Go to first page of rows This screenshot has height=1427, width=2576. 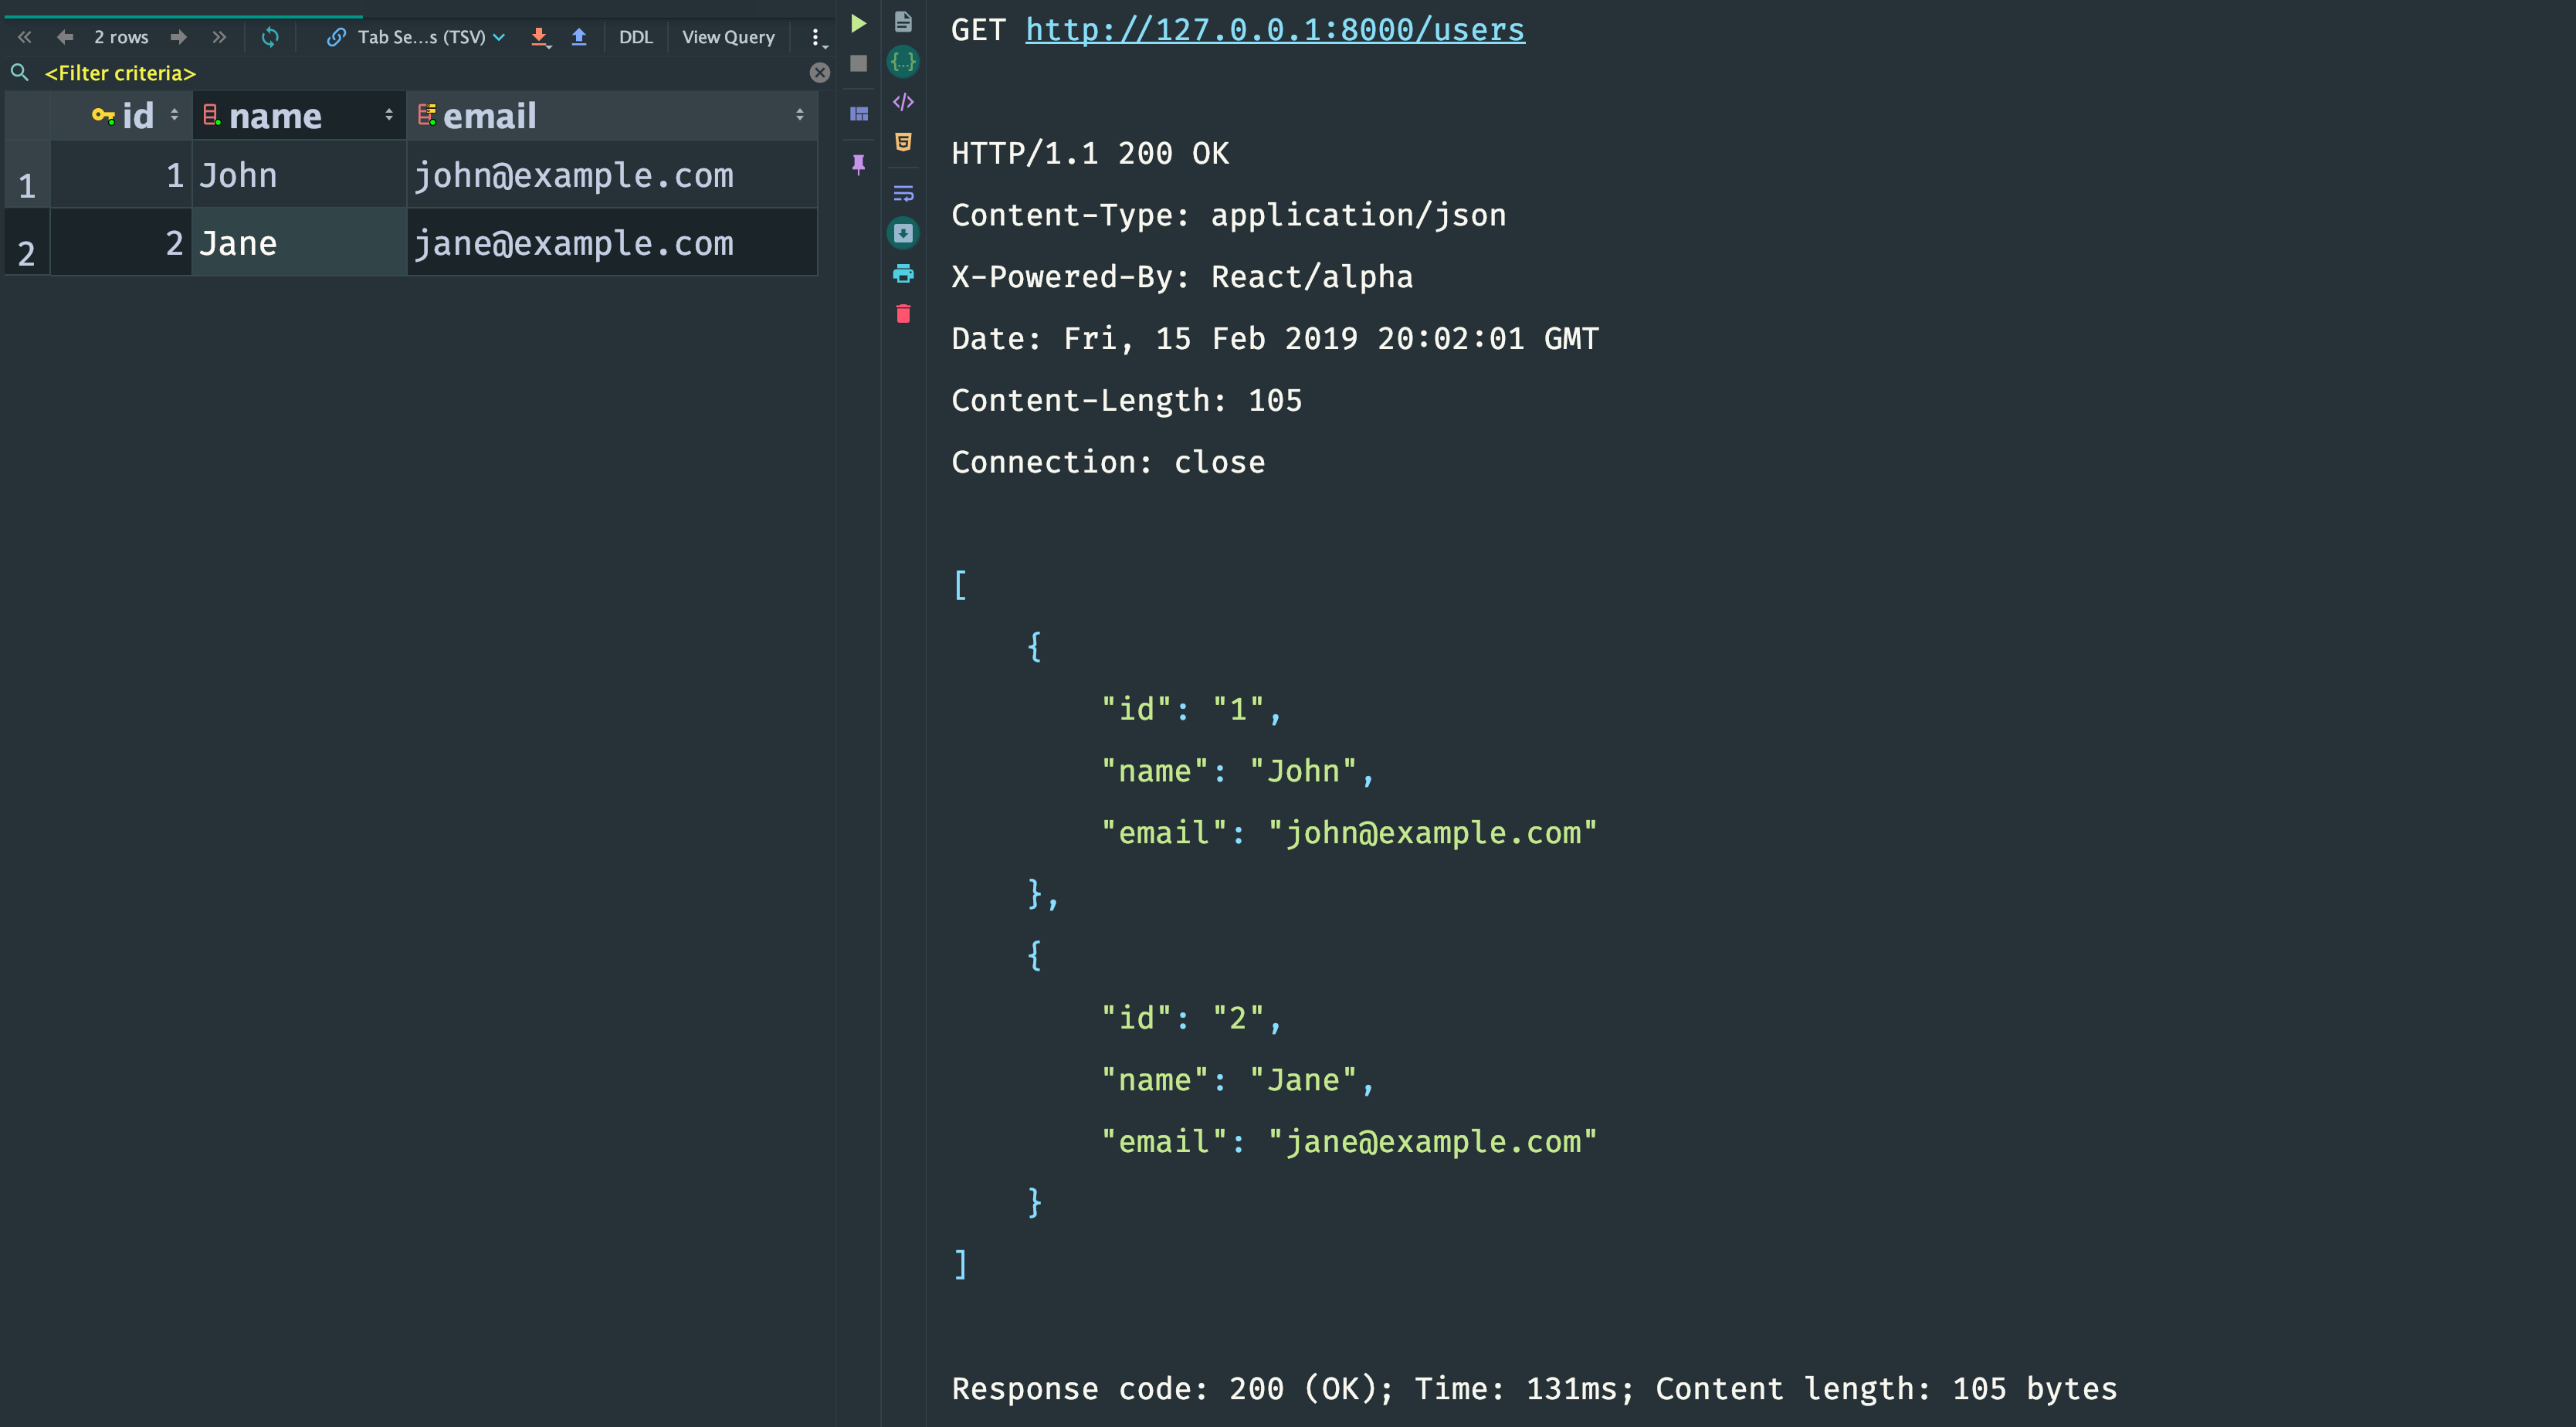click(25, 37)
